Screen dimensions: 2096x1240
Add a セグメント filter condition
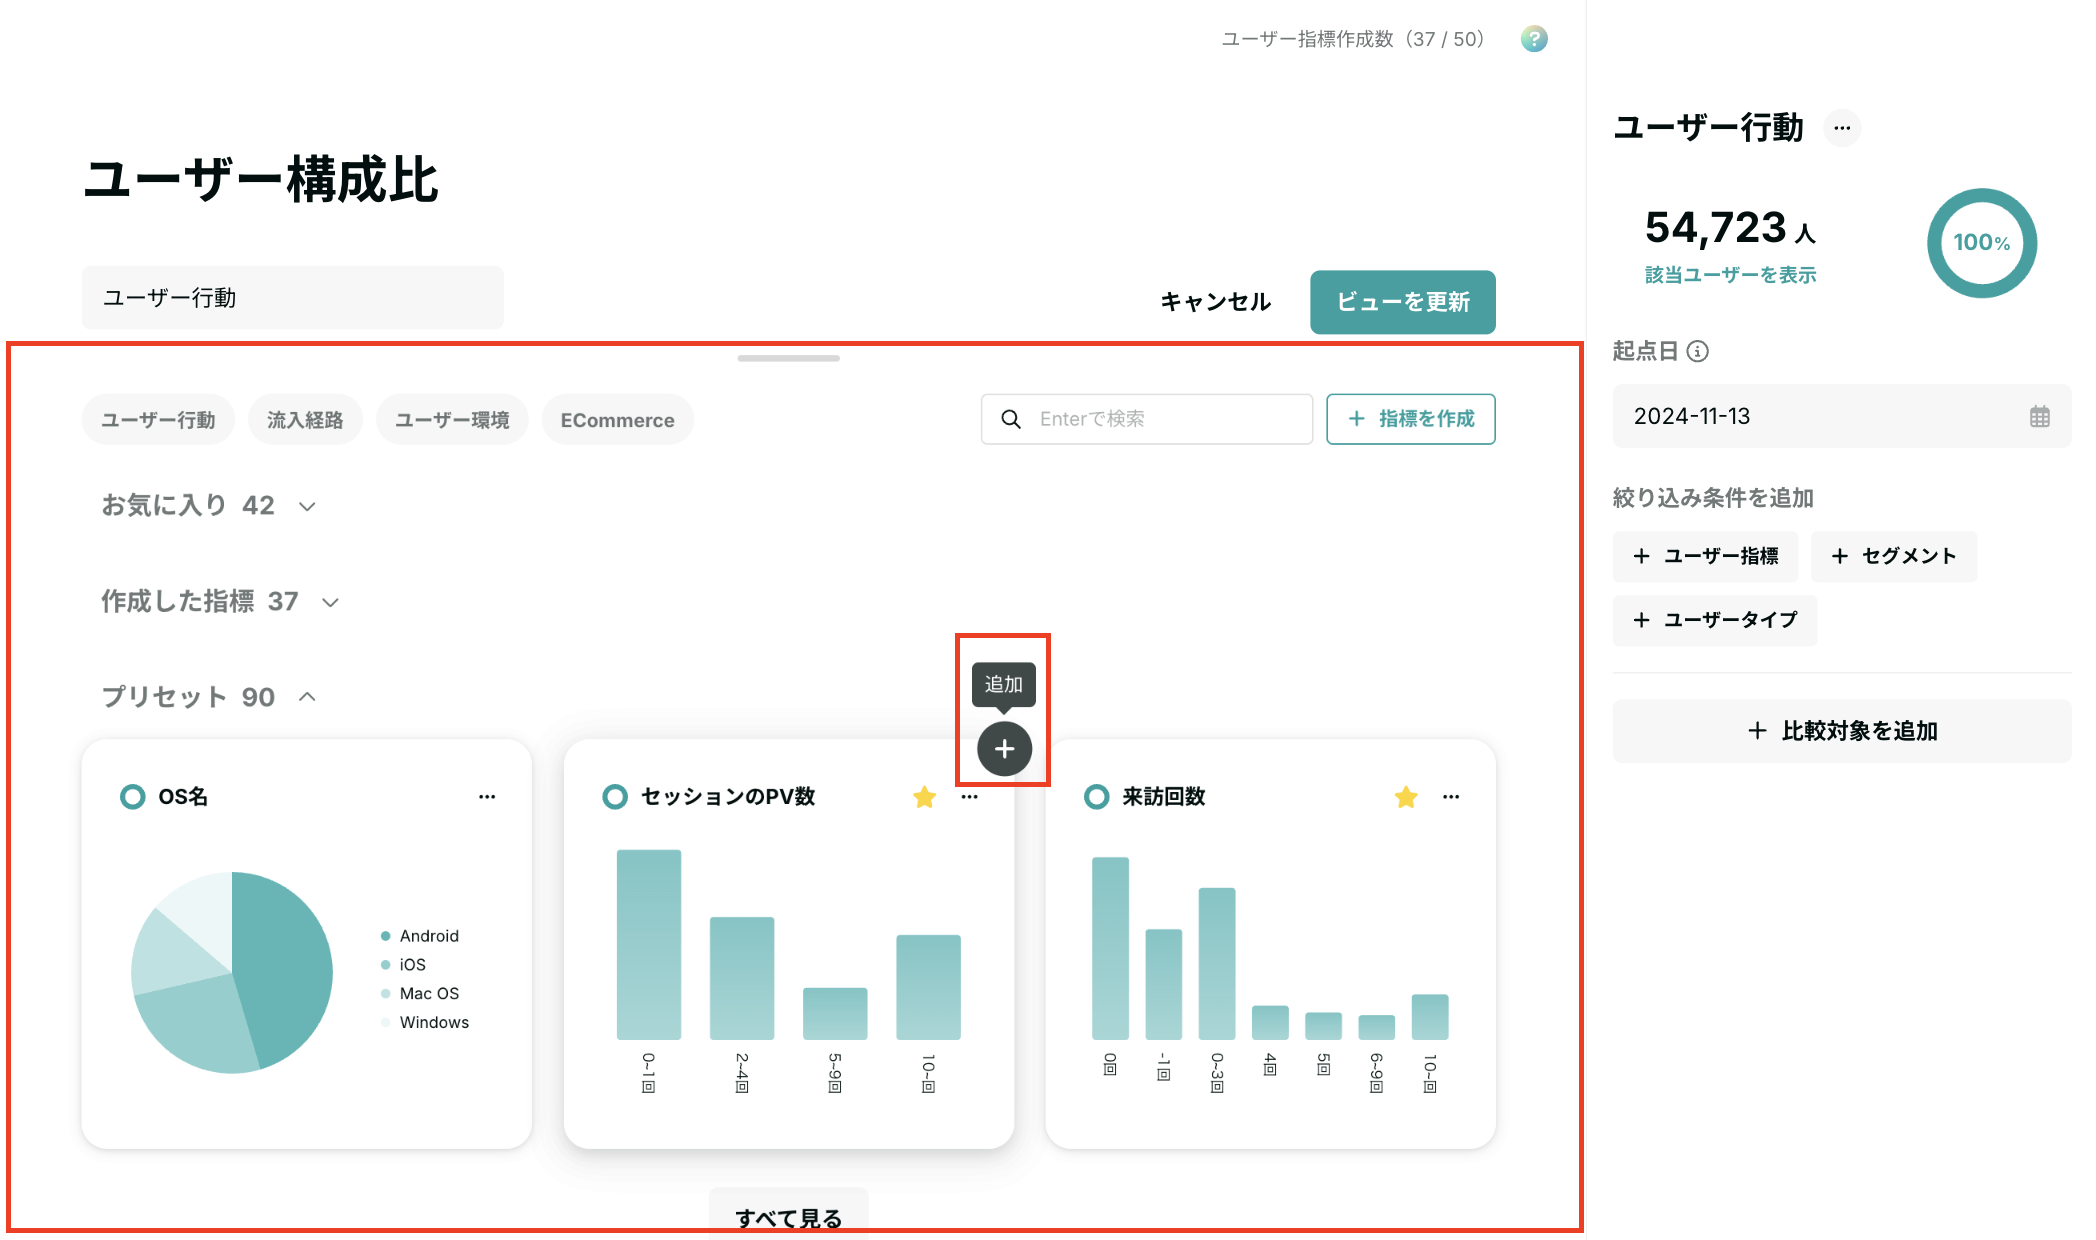coord(1894,556)
